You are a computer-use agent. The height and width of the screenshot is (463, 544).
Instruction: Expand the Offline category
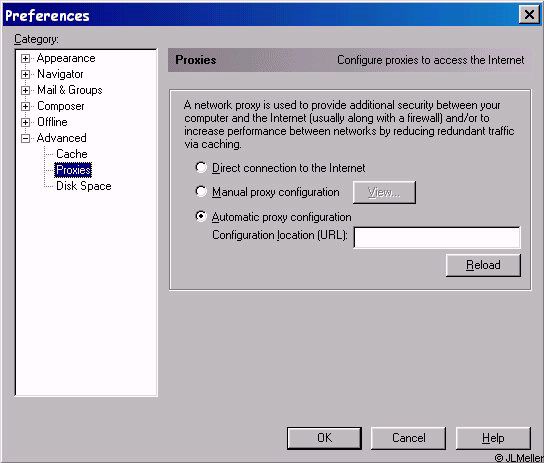[x=25, y=122]
